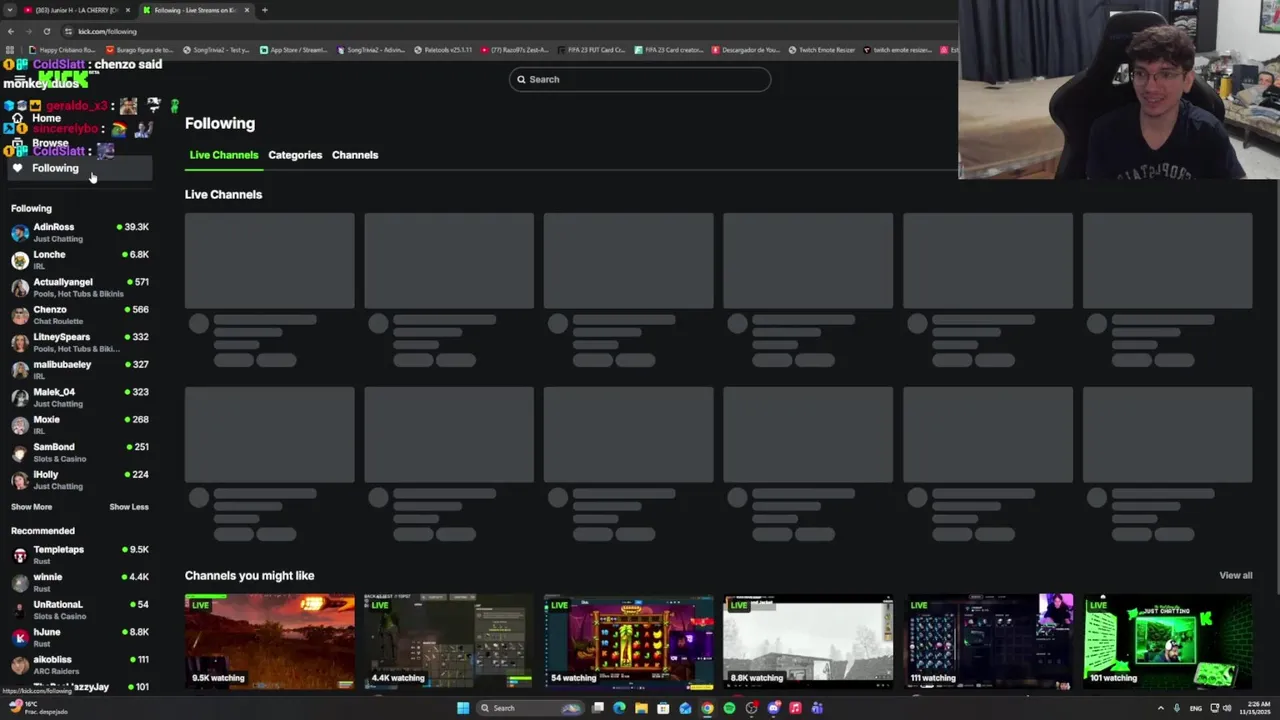Show hidden system tray icons

[x=1161, y=708]
